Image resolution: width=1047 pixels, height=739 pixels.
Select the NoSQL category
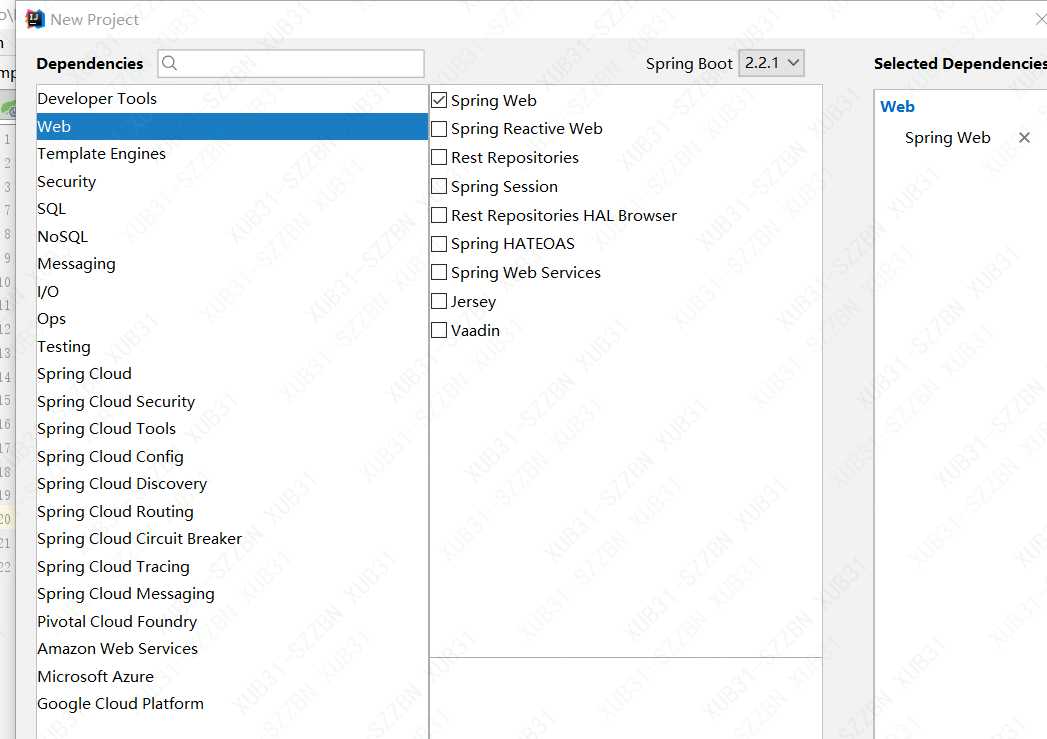(x=232, y=236)
